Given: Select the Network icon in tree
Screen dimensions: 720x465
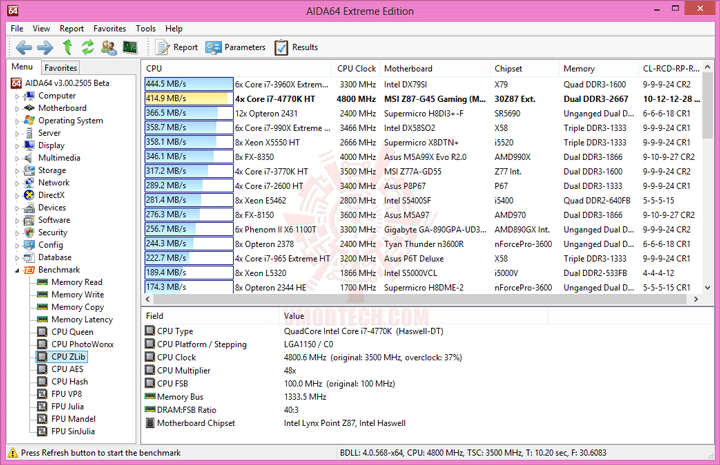Looking at the screenshot, I should point(29,182).
